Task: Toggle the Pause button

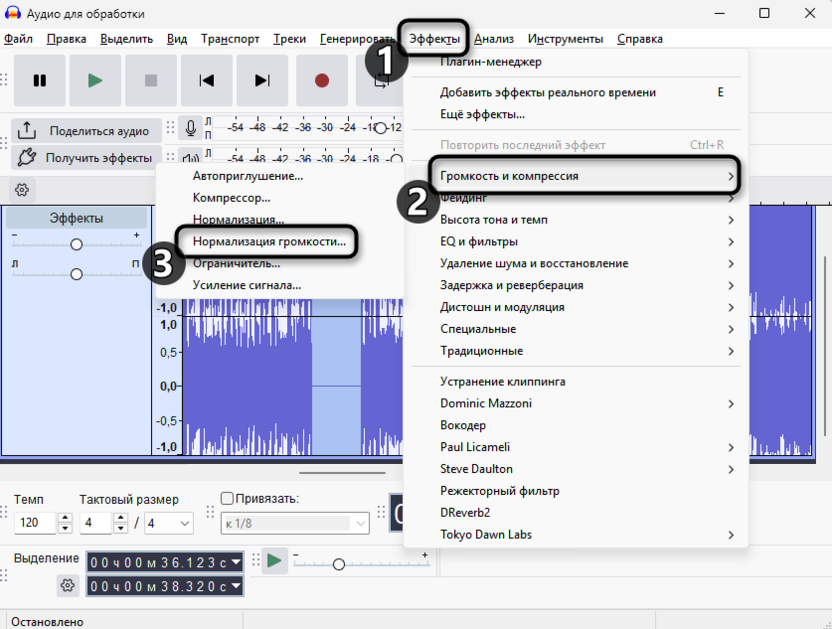Action: click(39, 82)
